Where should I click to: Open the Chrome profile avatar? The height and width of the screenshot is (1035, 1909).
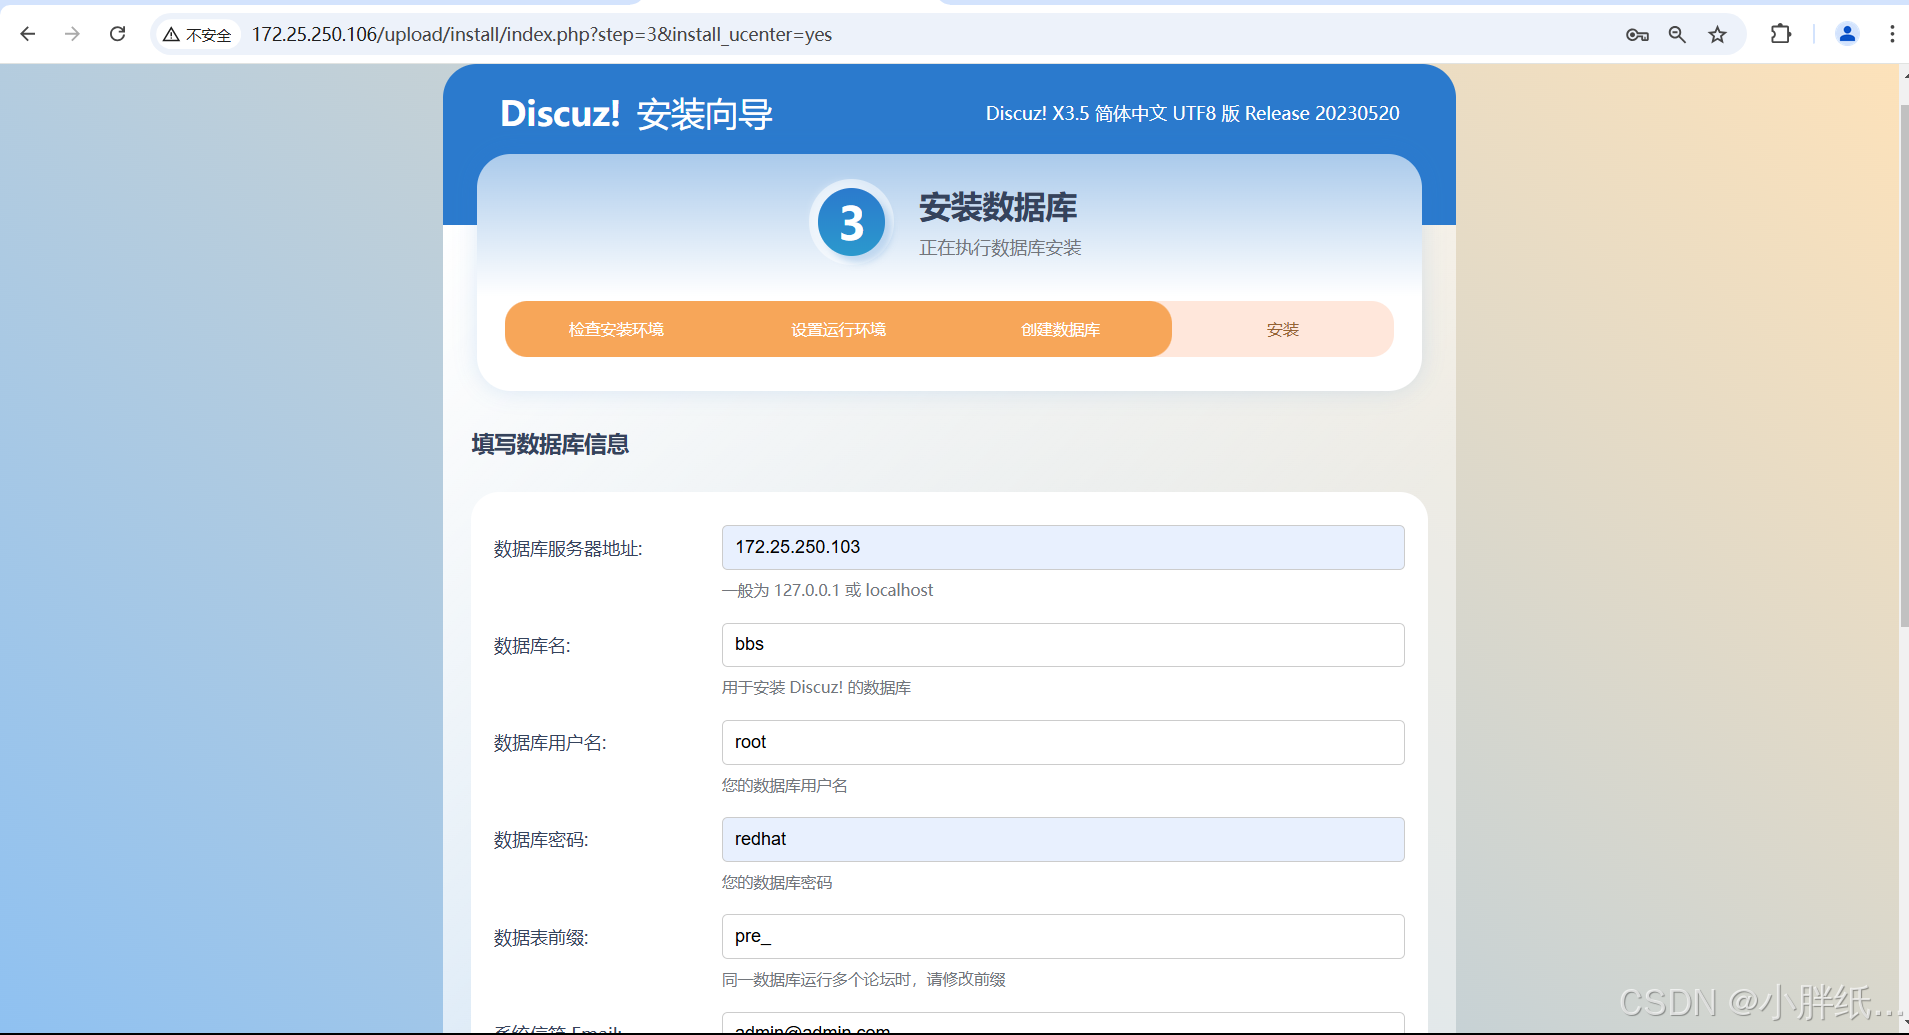pyautogui.click(x=1847, y=34)
